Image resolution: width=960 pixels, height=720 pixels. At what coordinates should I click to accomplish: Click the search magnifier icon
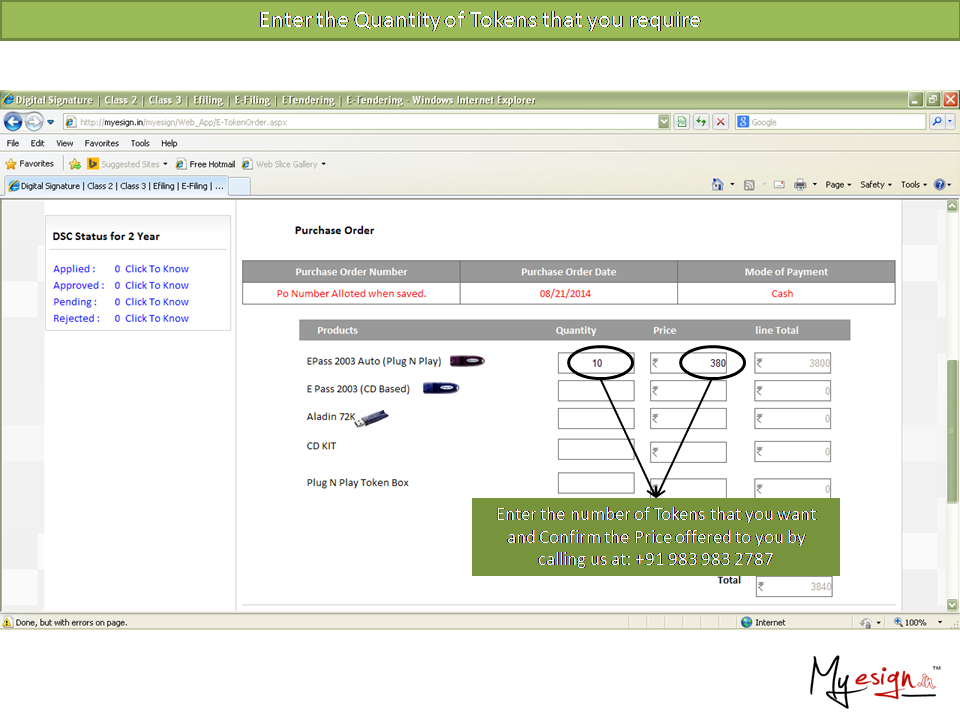coord(937,122)
